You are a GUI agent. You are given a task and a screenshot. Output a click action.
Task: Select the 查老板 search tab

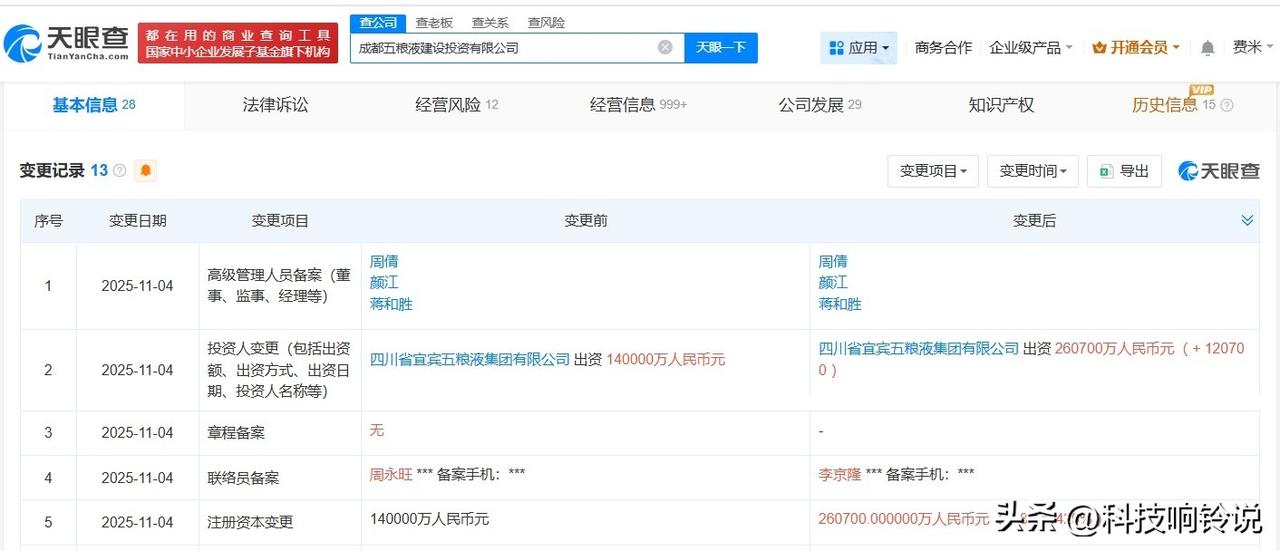click(x=434, y=22)
